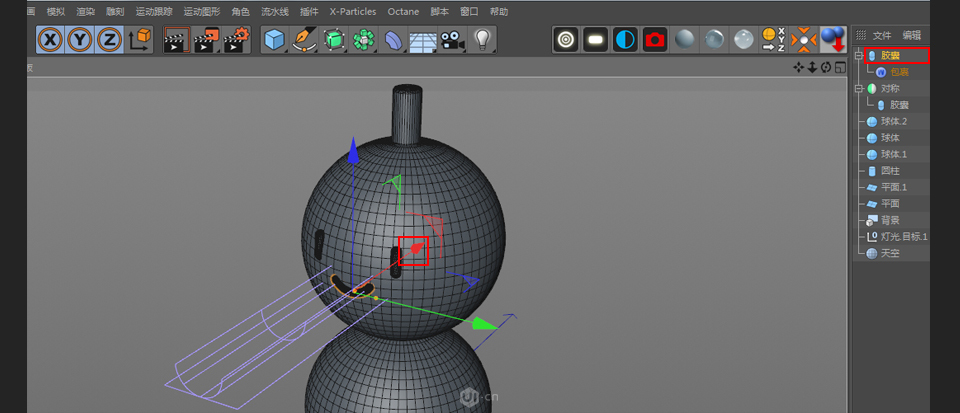The width and height of the screenshot is (960, 413).
Task: Open the 运动图形 menu
Action: click(x=202, y=12)
